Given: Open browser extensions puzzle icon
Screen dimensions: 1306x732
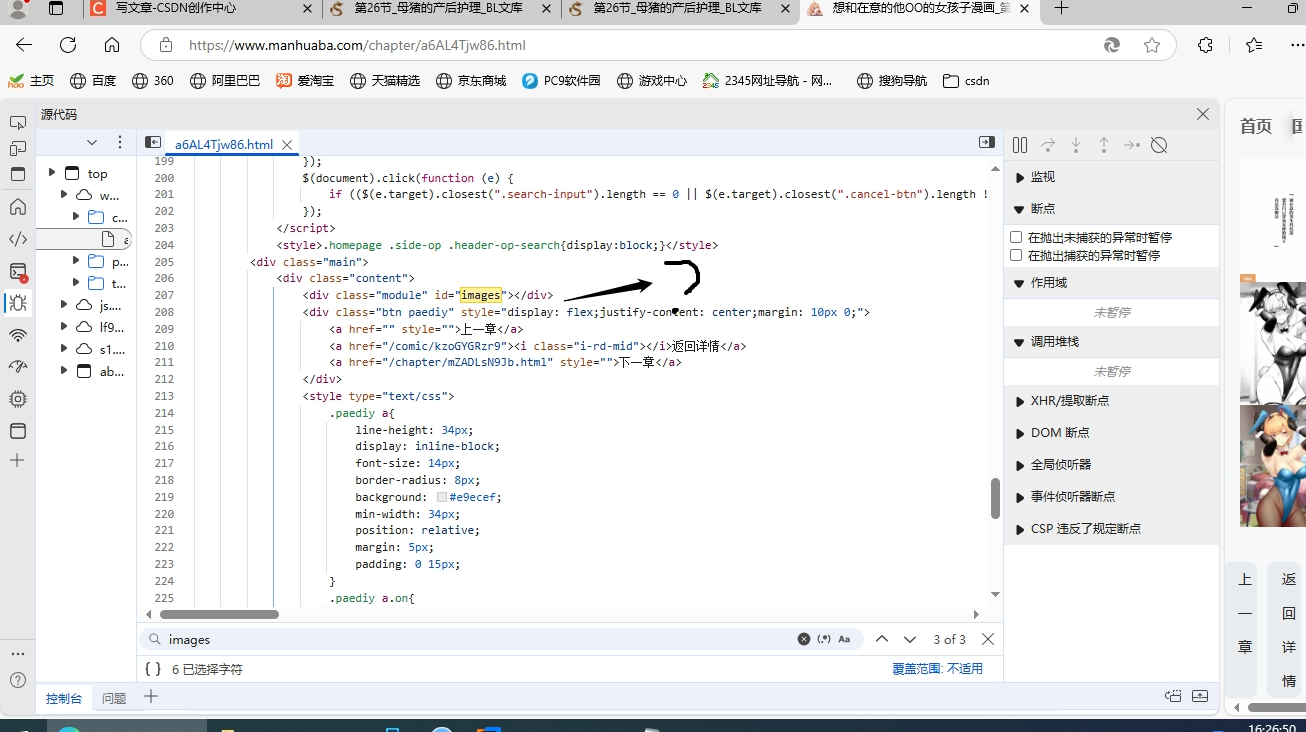Looking at the screenshot, I should pos(1205,45).
